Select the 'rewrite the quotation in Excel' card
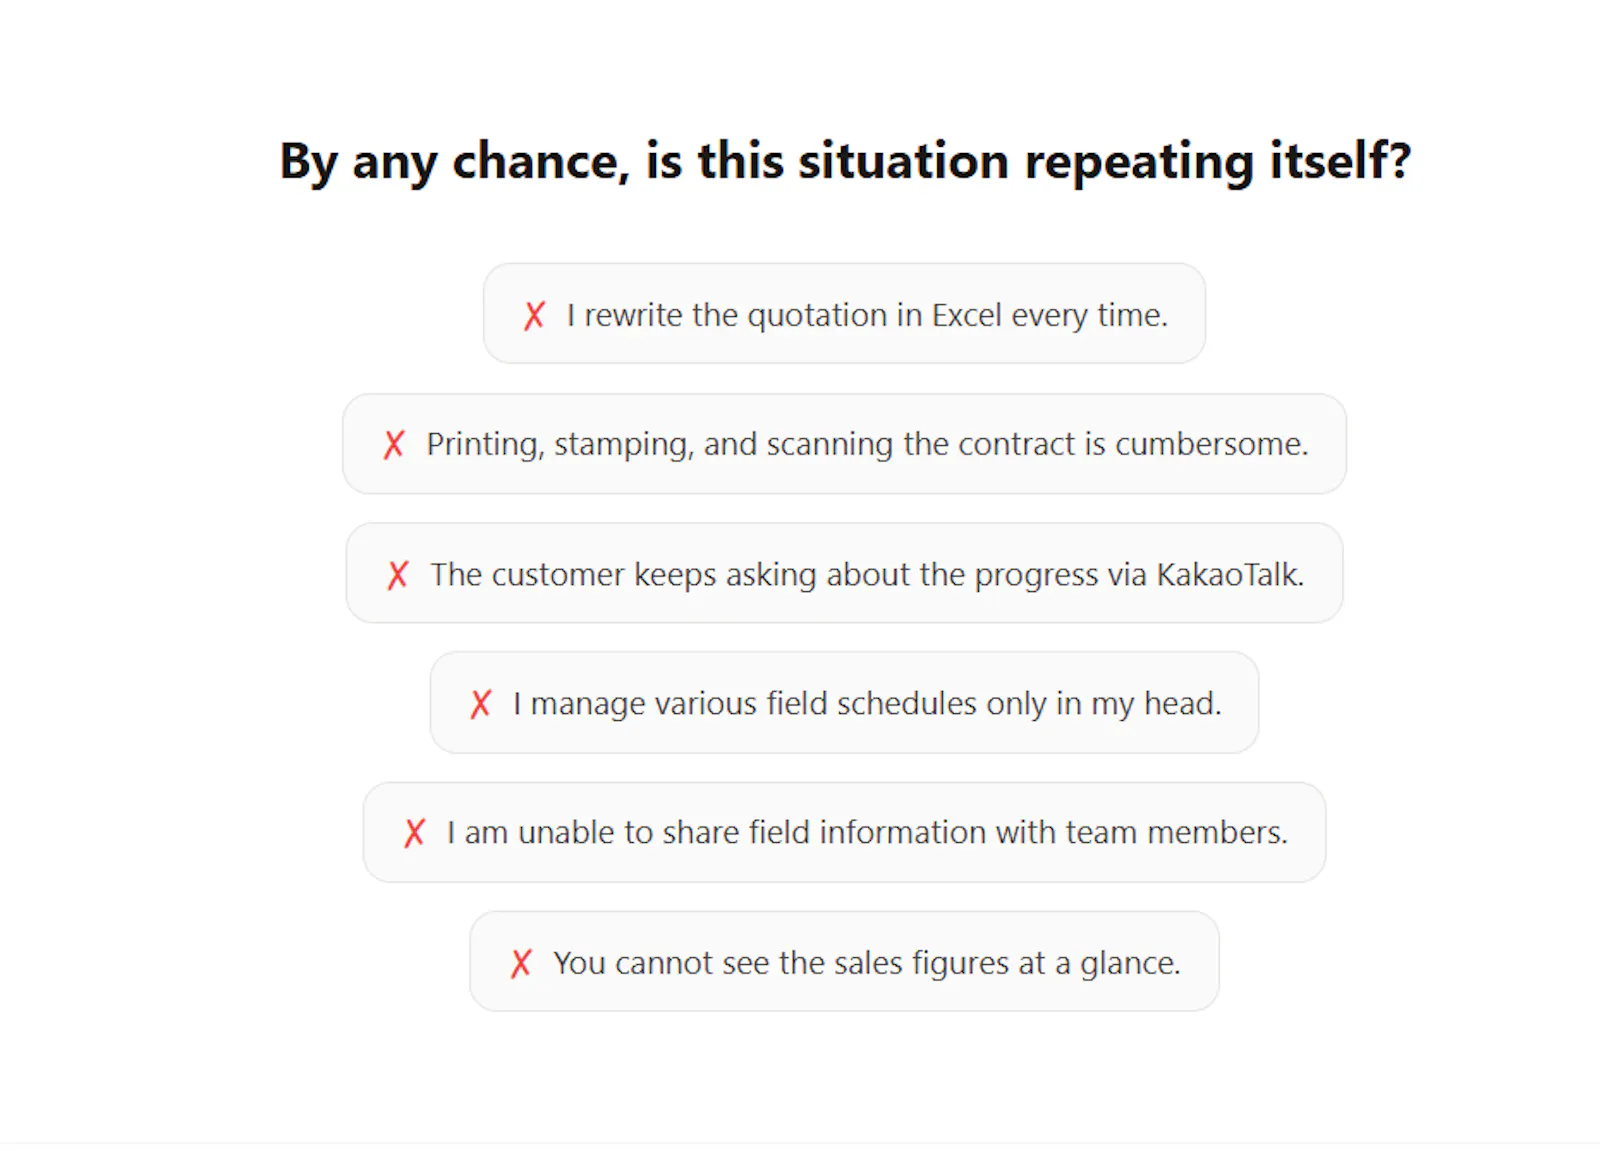This screenshot has width=1600, height=1151. [x=844, y=313]
